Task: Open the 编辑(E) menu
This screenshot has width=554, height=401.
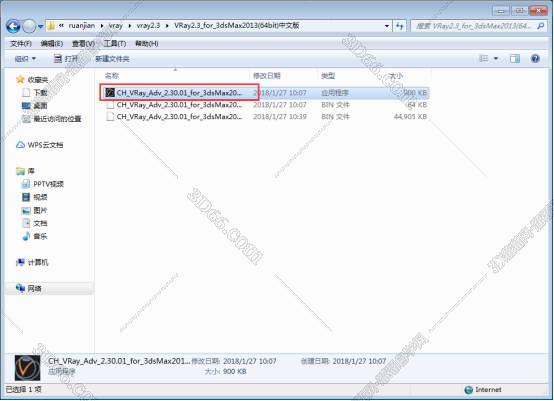Action: (x=52, y=43)
